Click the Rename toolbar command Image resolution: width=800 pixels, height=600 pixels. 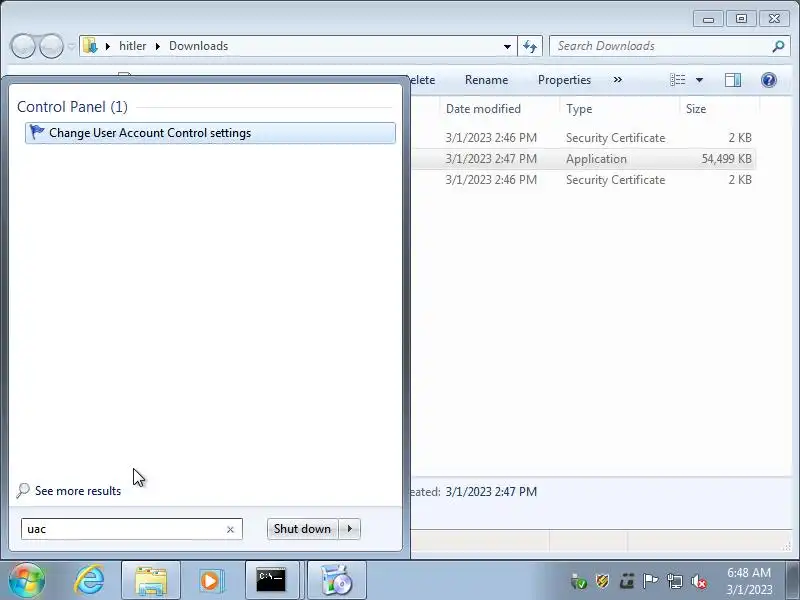point(486,80)
